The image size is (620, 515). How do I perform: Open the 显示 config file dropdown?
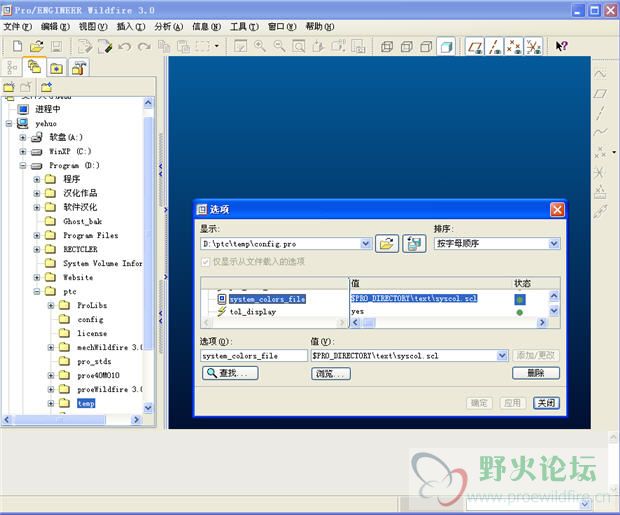click(x=366, y=244)
